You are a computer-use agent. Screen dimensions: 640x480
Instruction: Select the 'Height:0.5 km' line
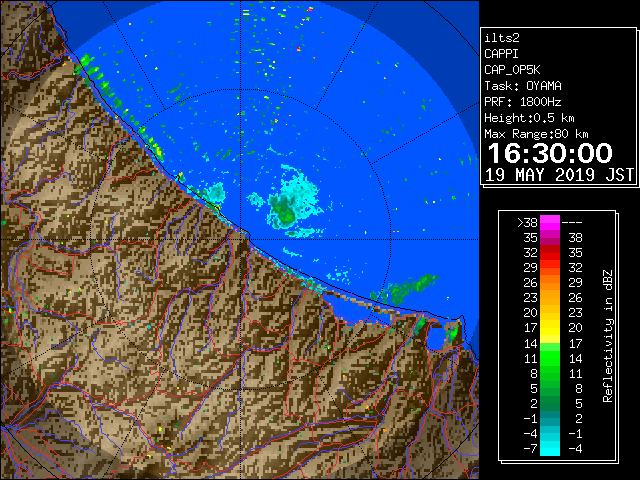529,118
